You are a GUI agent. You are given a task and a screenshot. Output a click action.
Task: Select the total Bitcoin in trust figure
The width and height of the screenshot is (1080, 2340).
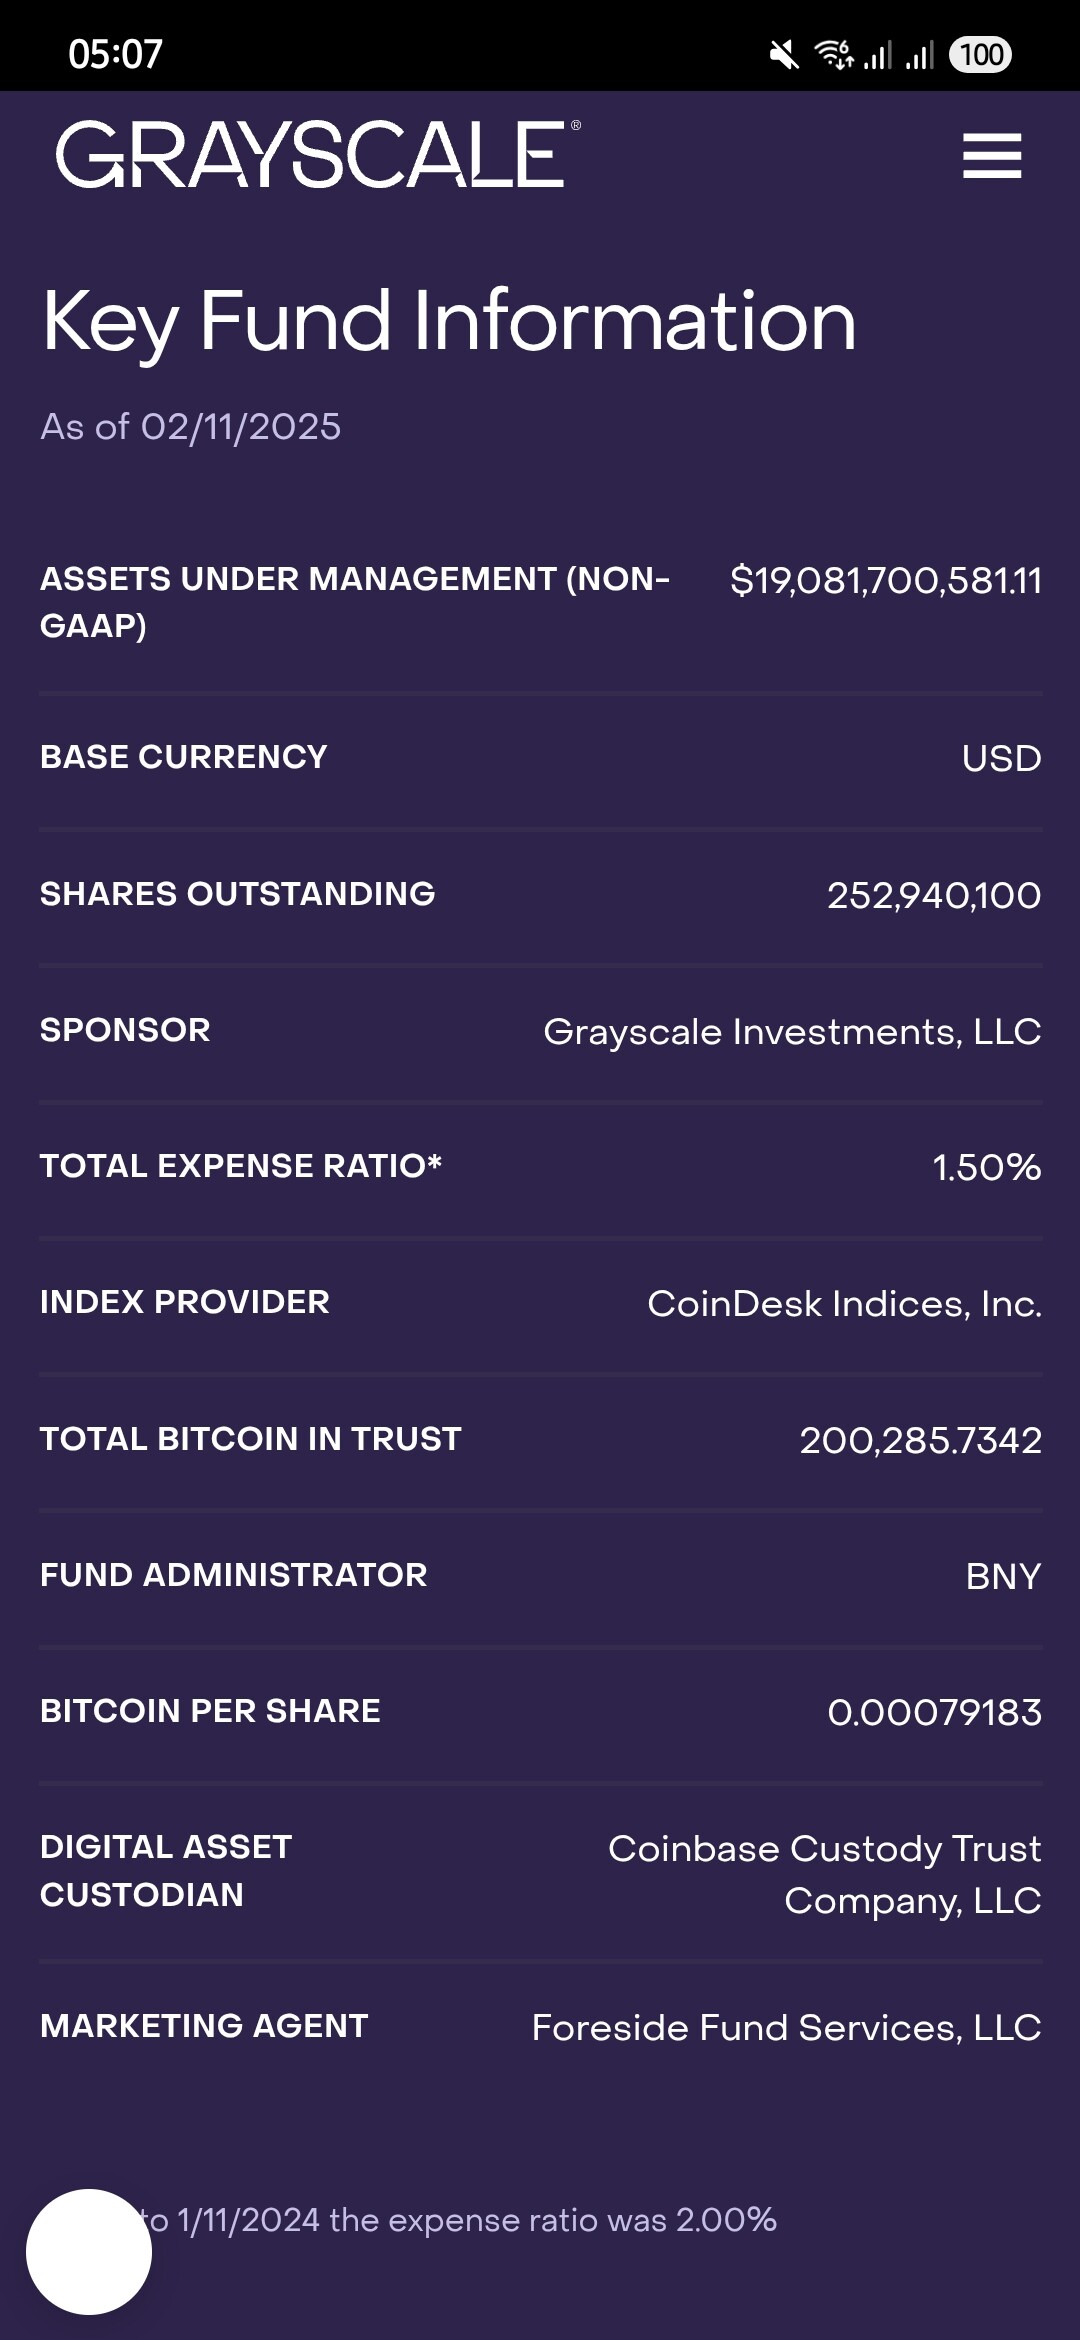920,1440
